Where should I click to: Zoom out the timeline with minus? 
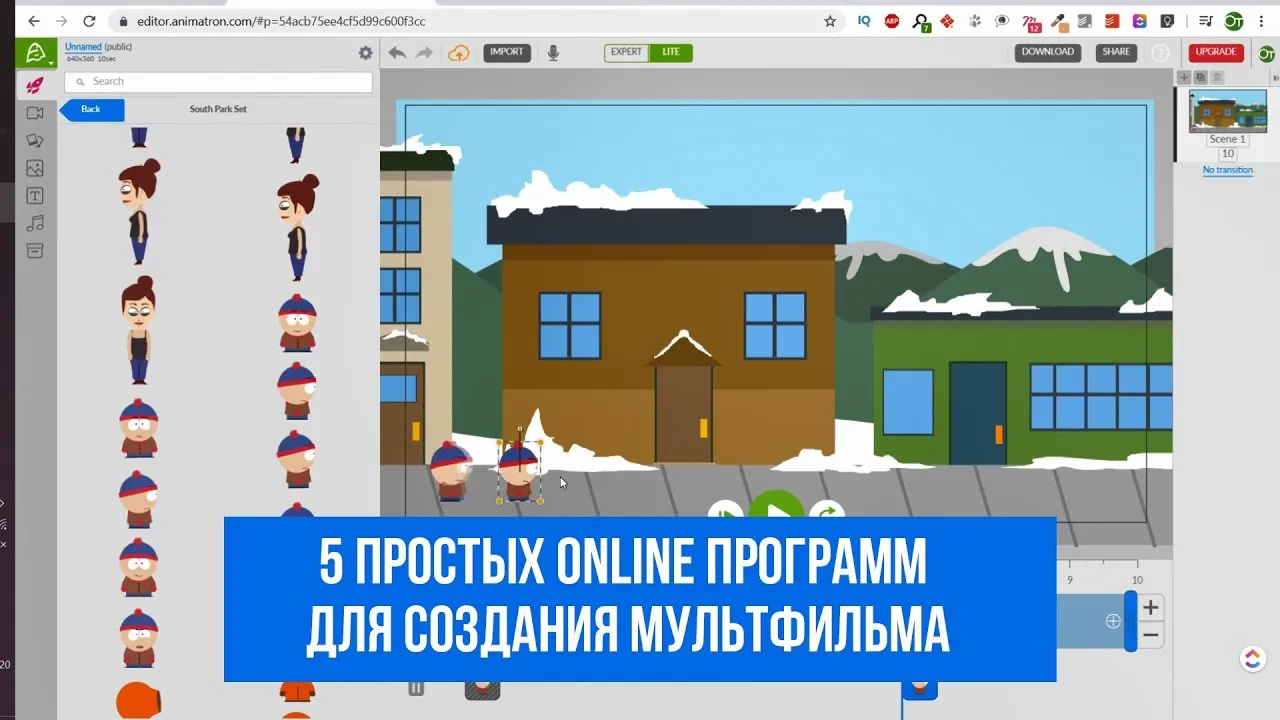(x=1151, y=635)
